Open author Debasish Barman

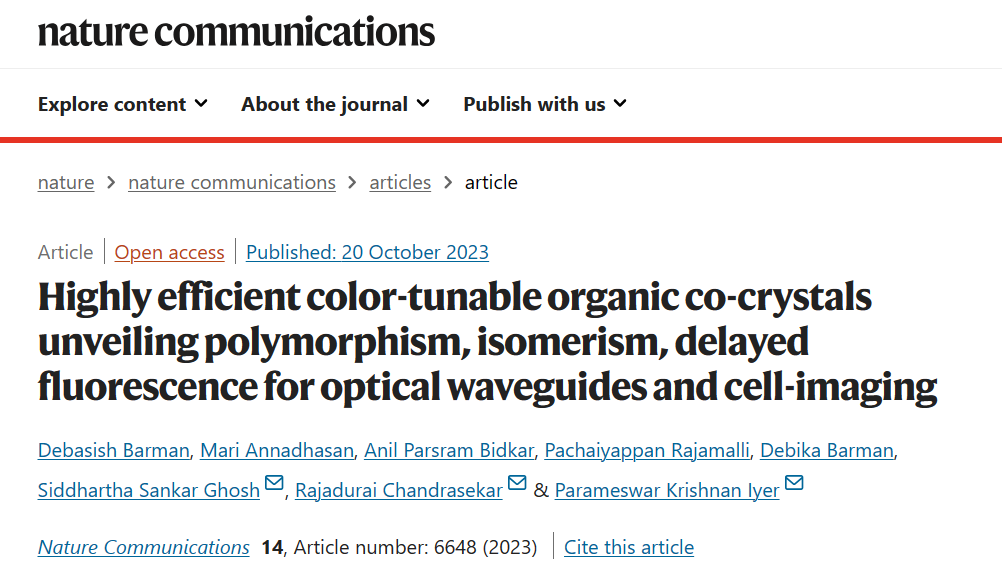point(114,450)
